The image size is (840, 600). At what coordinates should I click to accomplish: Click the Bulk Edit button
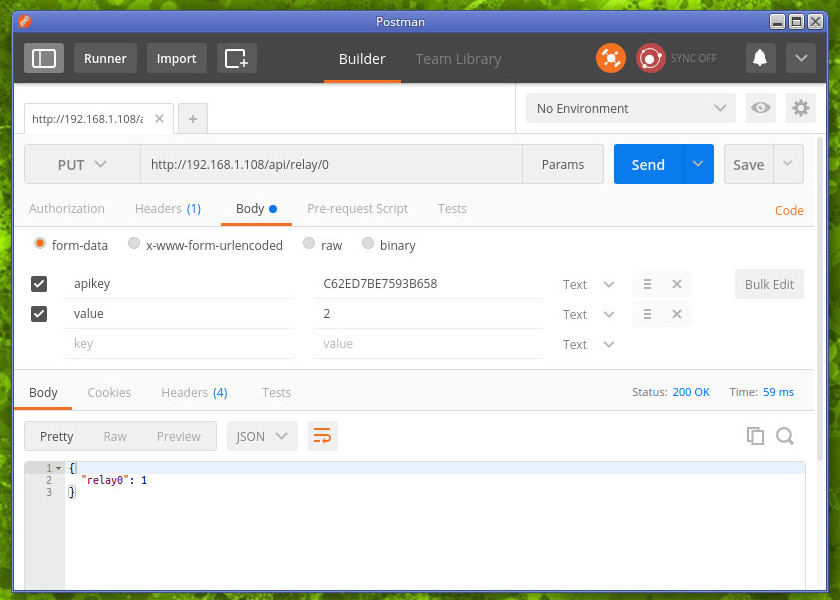pos(769,284)
